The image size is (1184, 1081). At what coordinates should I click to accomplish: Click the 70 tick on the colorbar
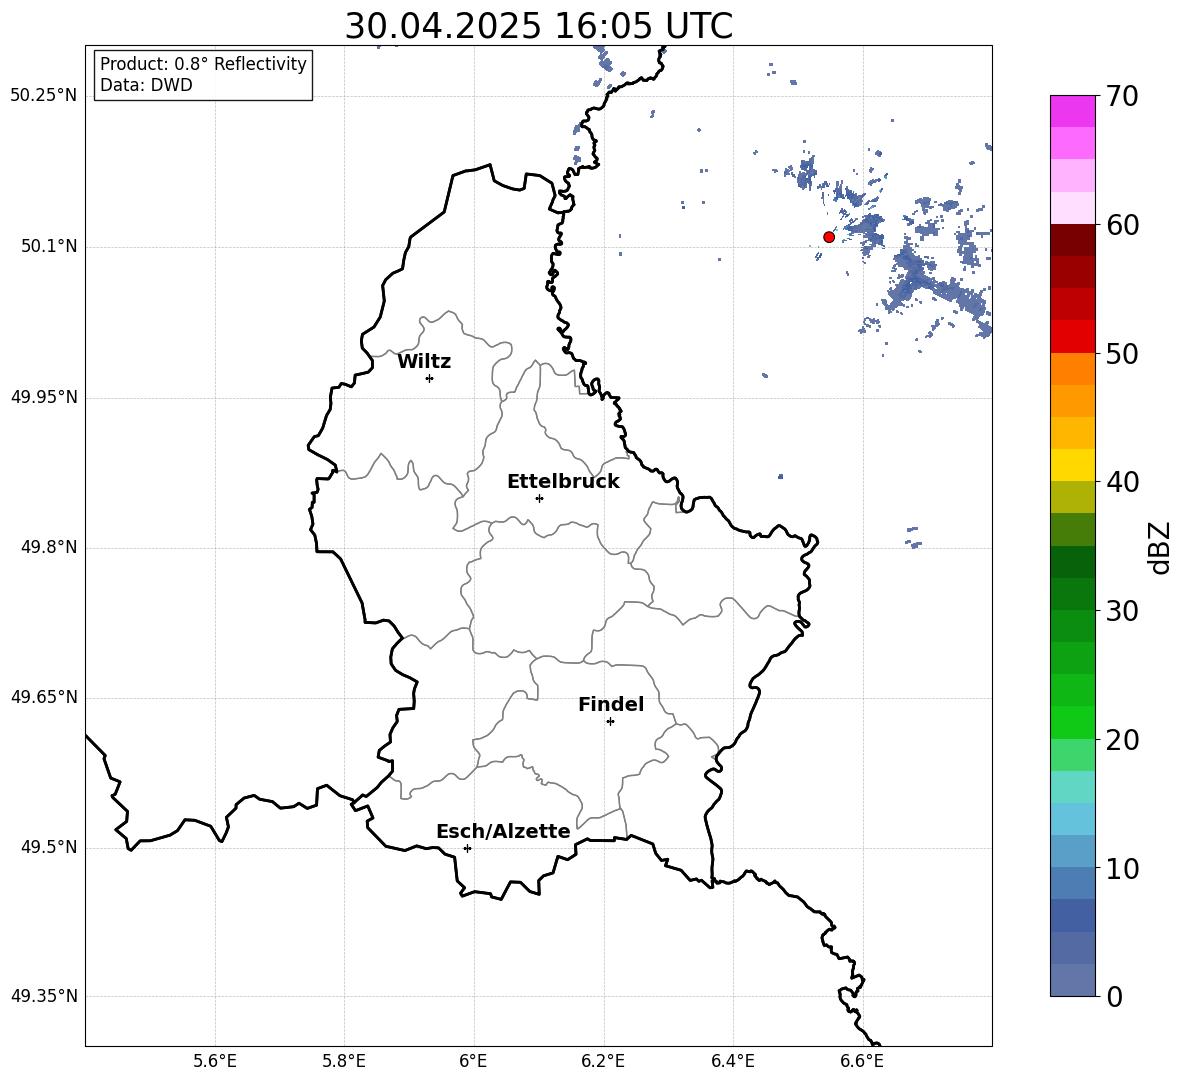click(1122, 96)
